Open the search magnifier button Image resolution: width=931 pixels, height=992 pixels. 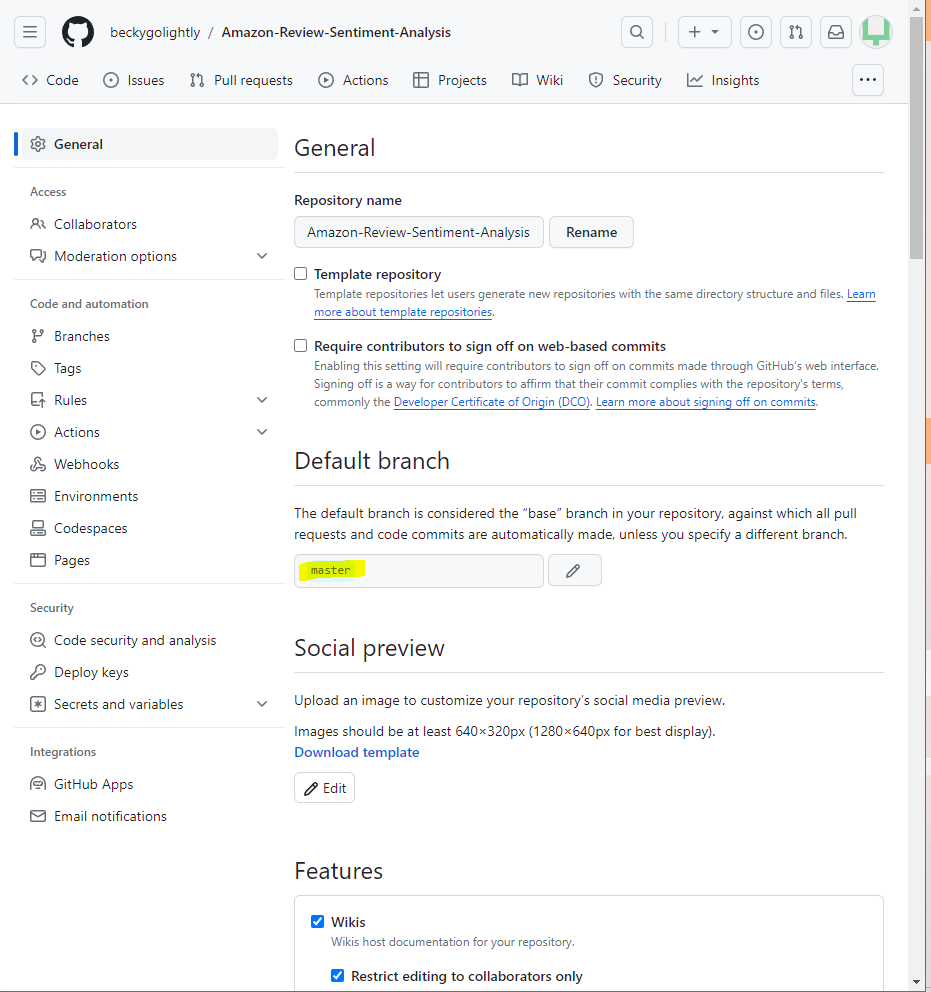[x=637, y=32]
